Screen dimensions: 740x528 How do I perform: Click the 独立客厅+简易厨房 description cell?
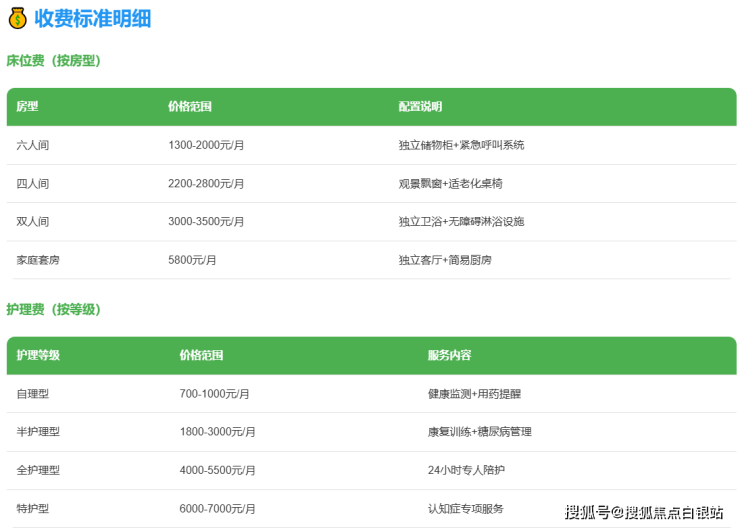pyautogui.click(x=445, y=260)
